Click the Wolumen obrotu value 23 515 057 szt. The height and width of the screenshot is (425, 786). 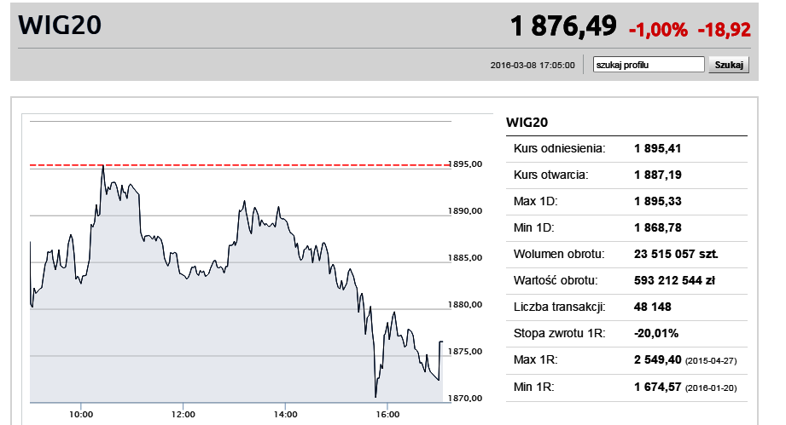pyautogui.click(x=676, y=254)
